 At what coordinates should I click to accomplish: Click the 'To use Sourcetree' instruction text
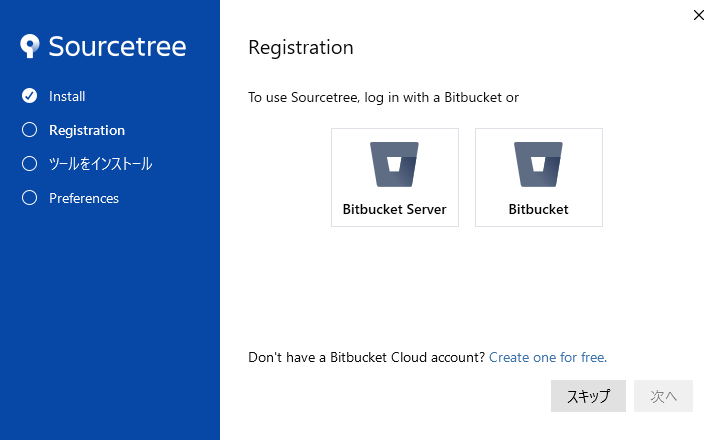click(x=383, y=97)
